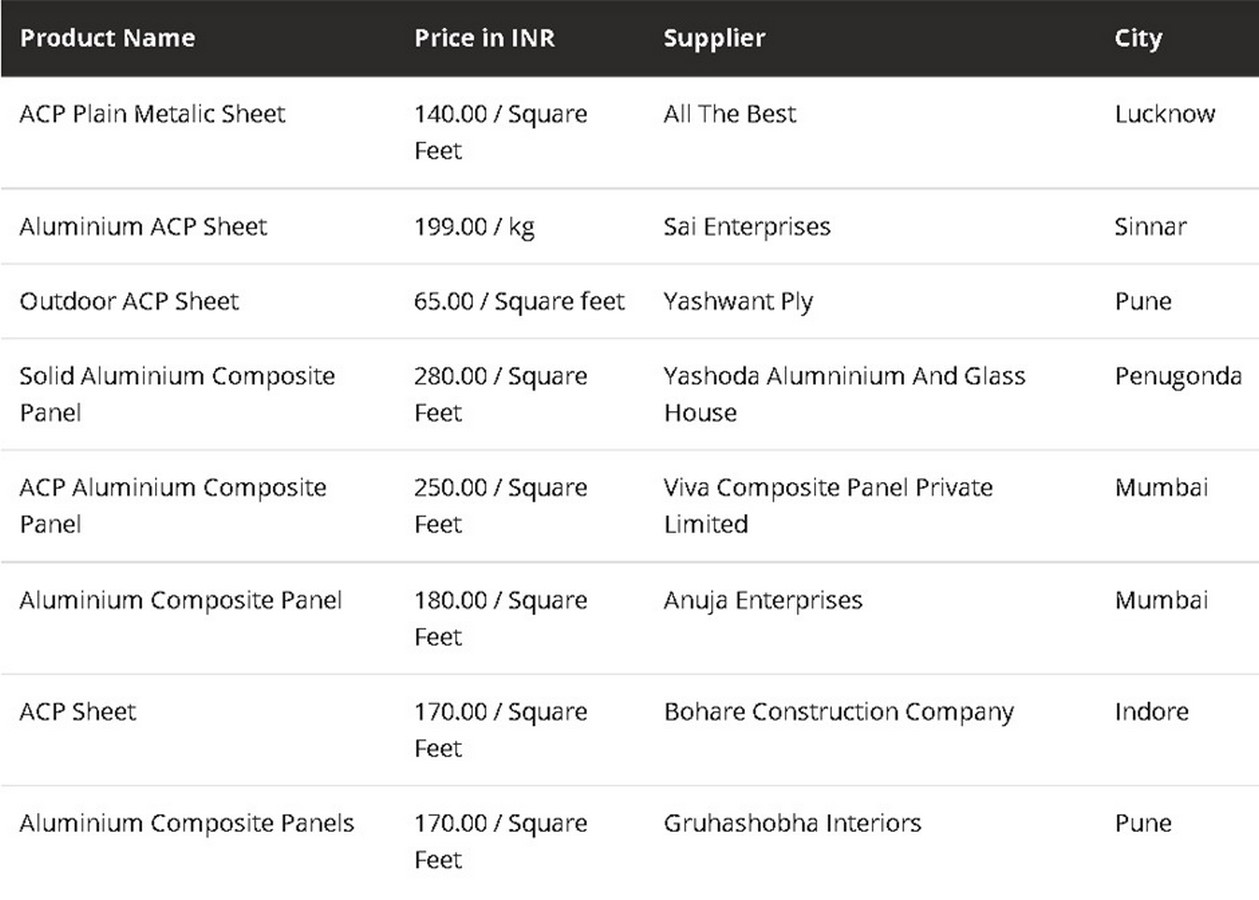Select Outdoor ACP Sheet entry
Viewport: 1259px width, 900px height.
(x=129, y=301)
